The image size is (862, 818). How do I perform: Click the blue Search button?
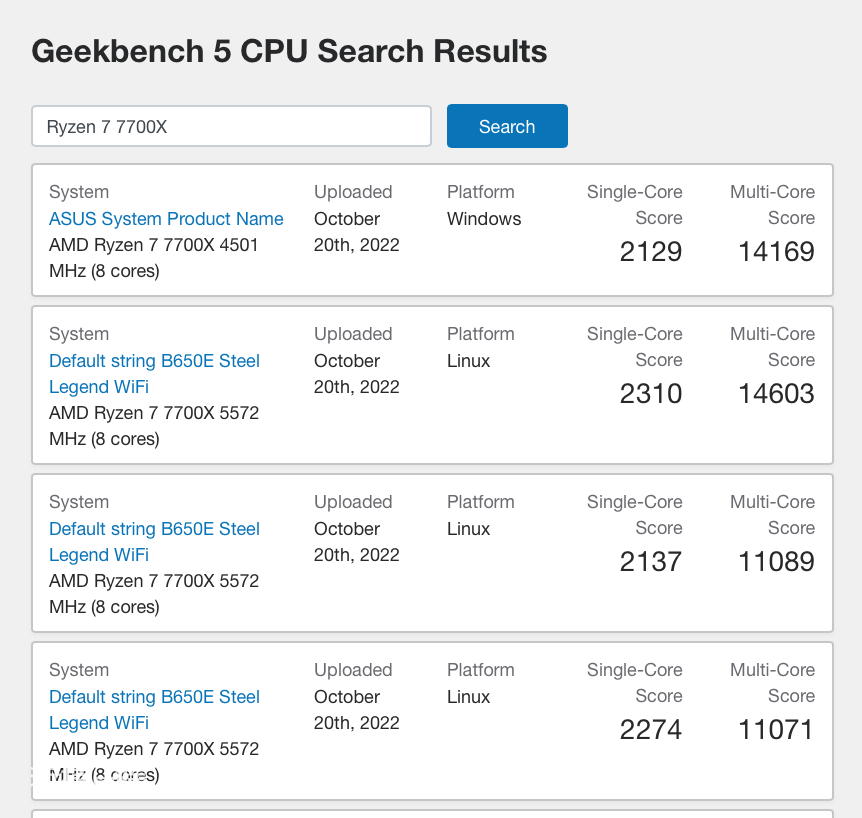click(507, 126)
